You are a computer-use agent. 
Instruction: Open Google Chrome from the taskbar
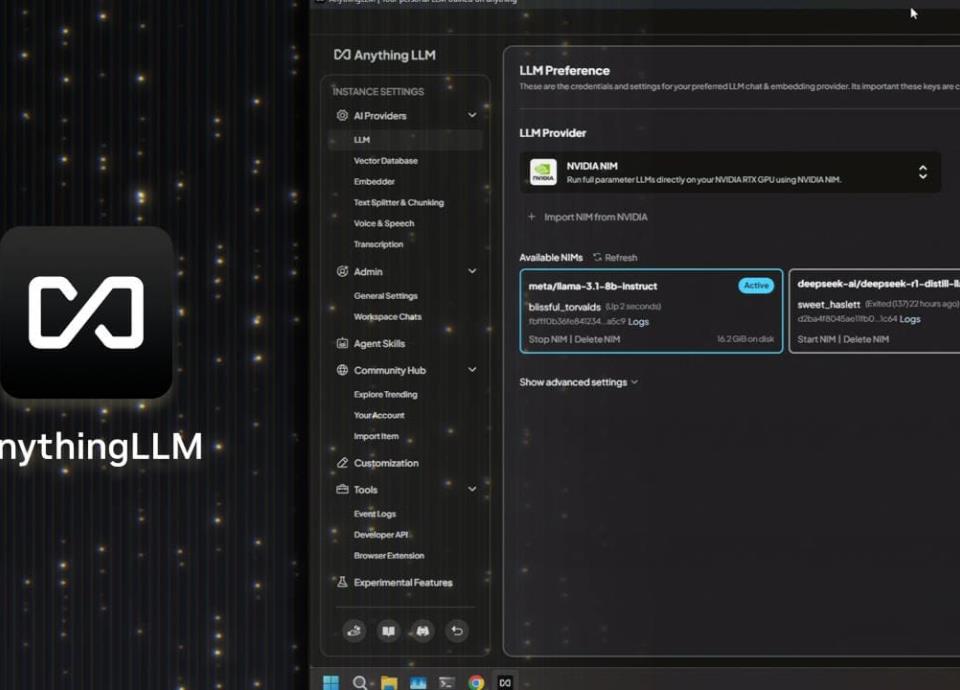point(476,682)
